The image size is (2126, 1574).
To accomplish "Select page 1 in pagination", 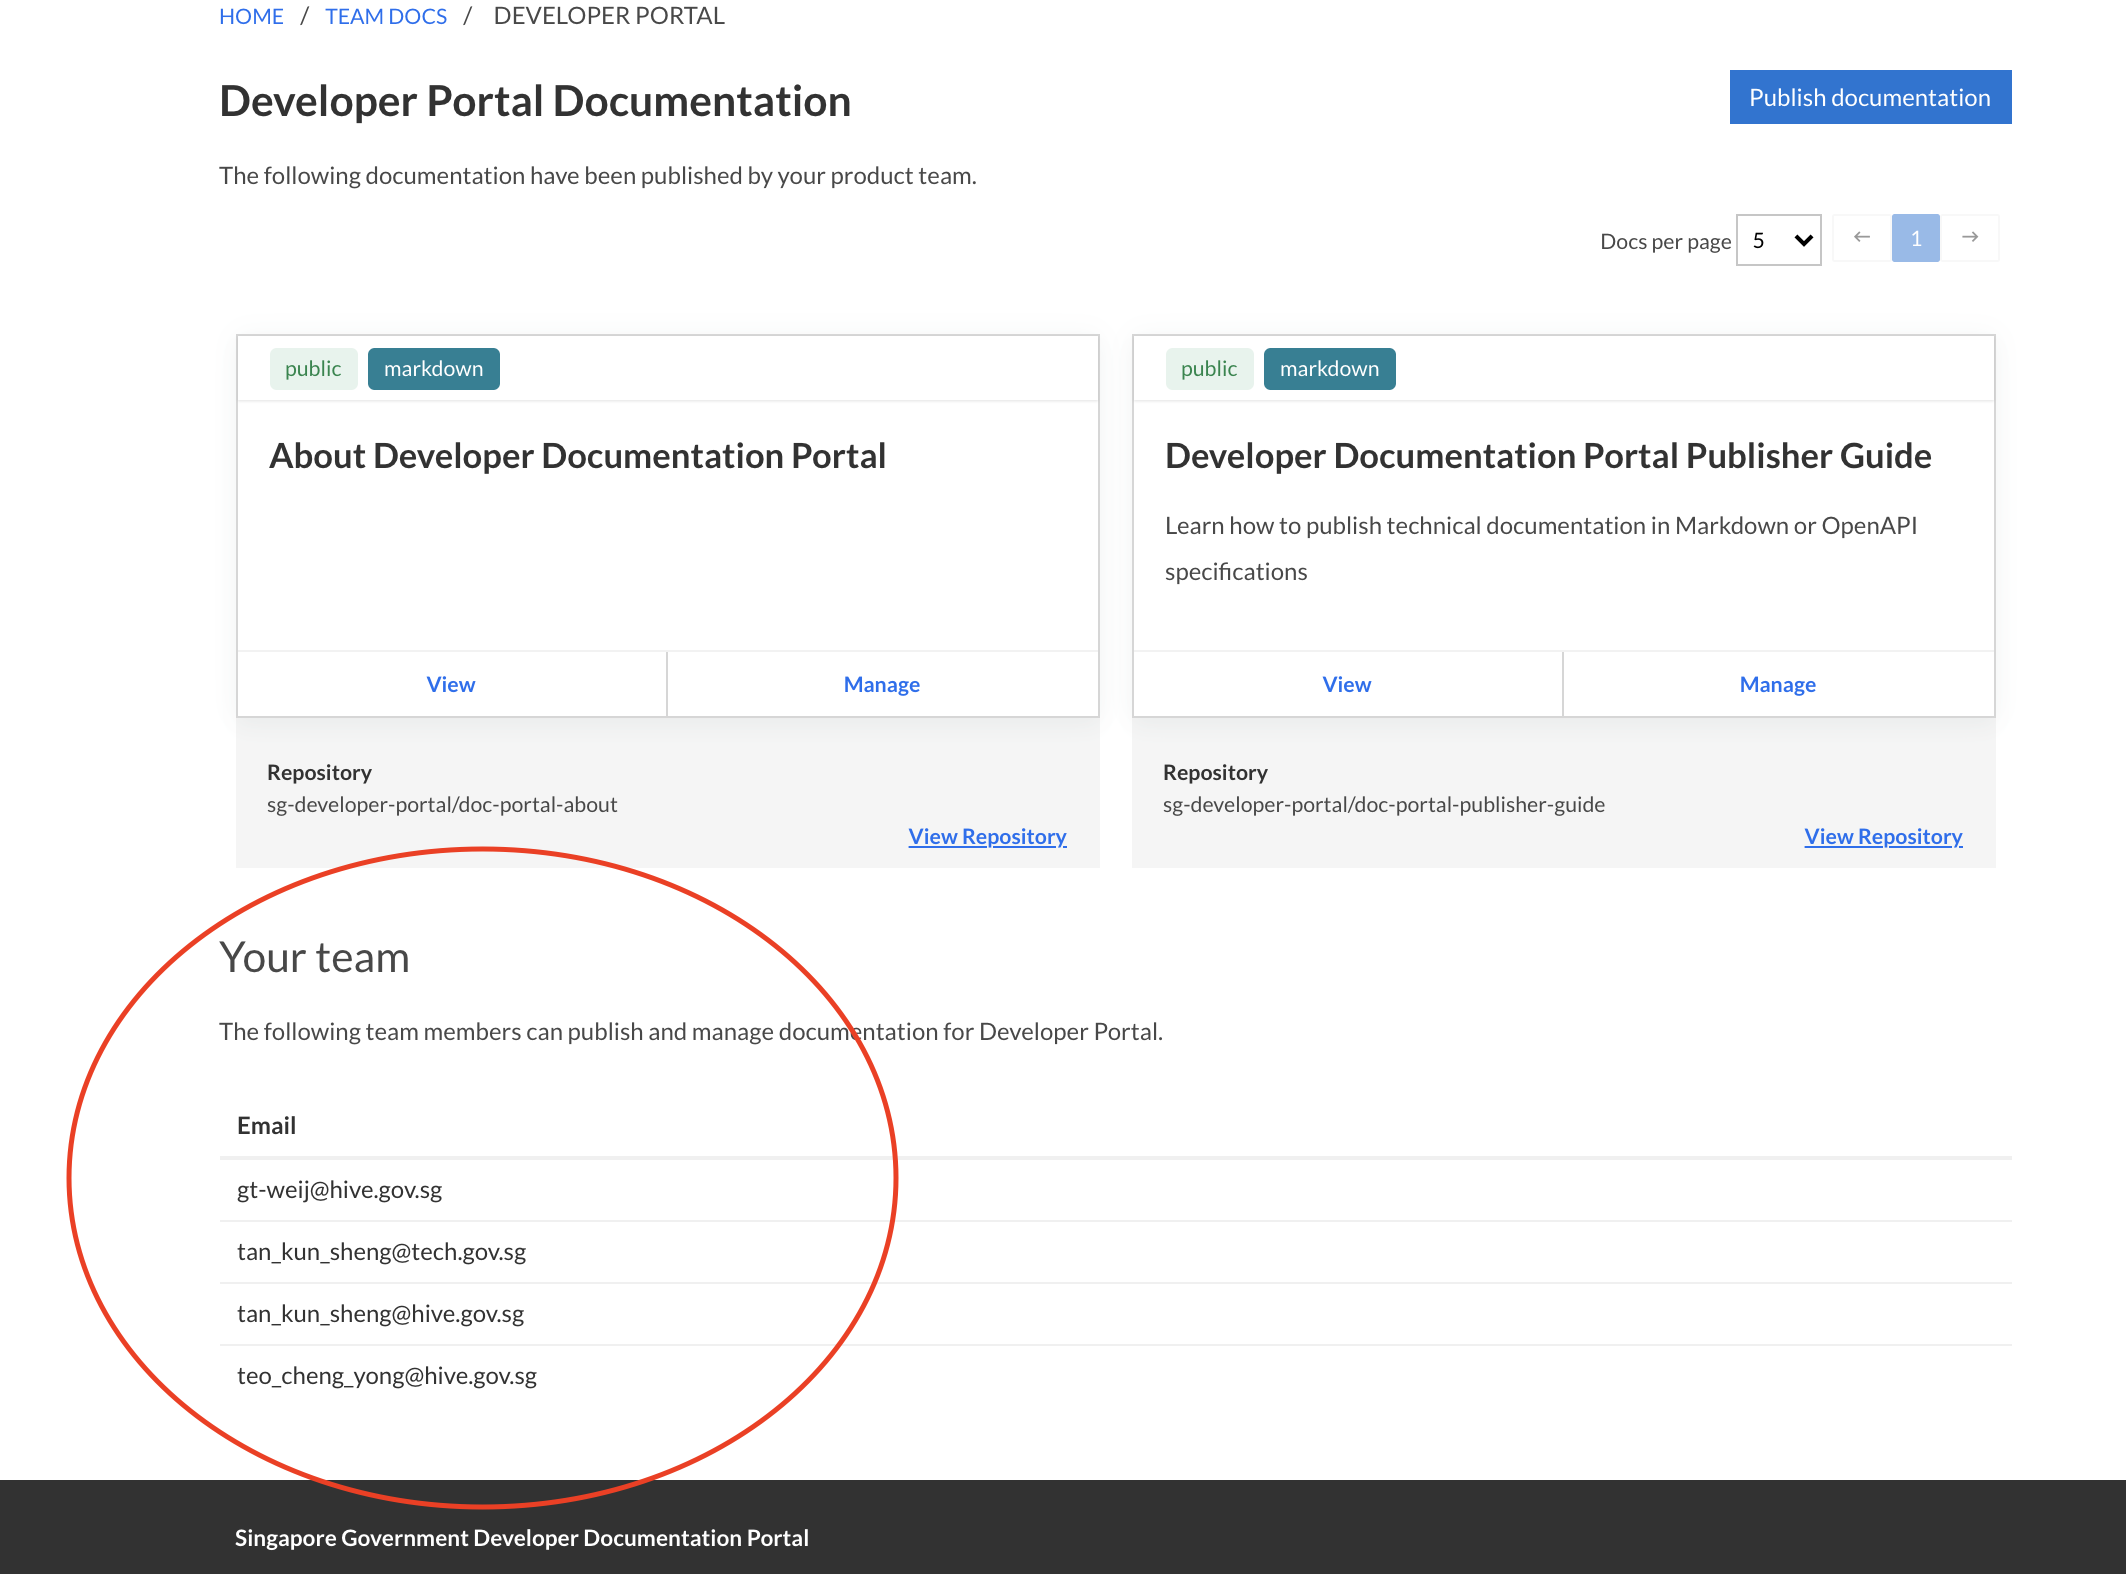I will click(x=1915, y=237).
